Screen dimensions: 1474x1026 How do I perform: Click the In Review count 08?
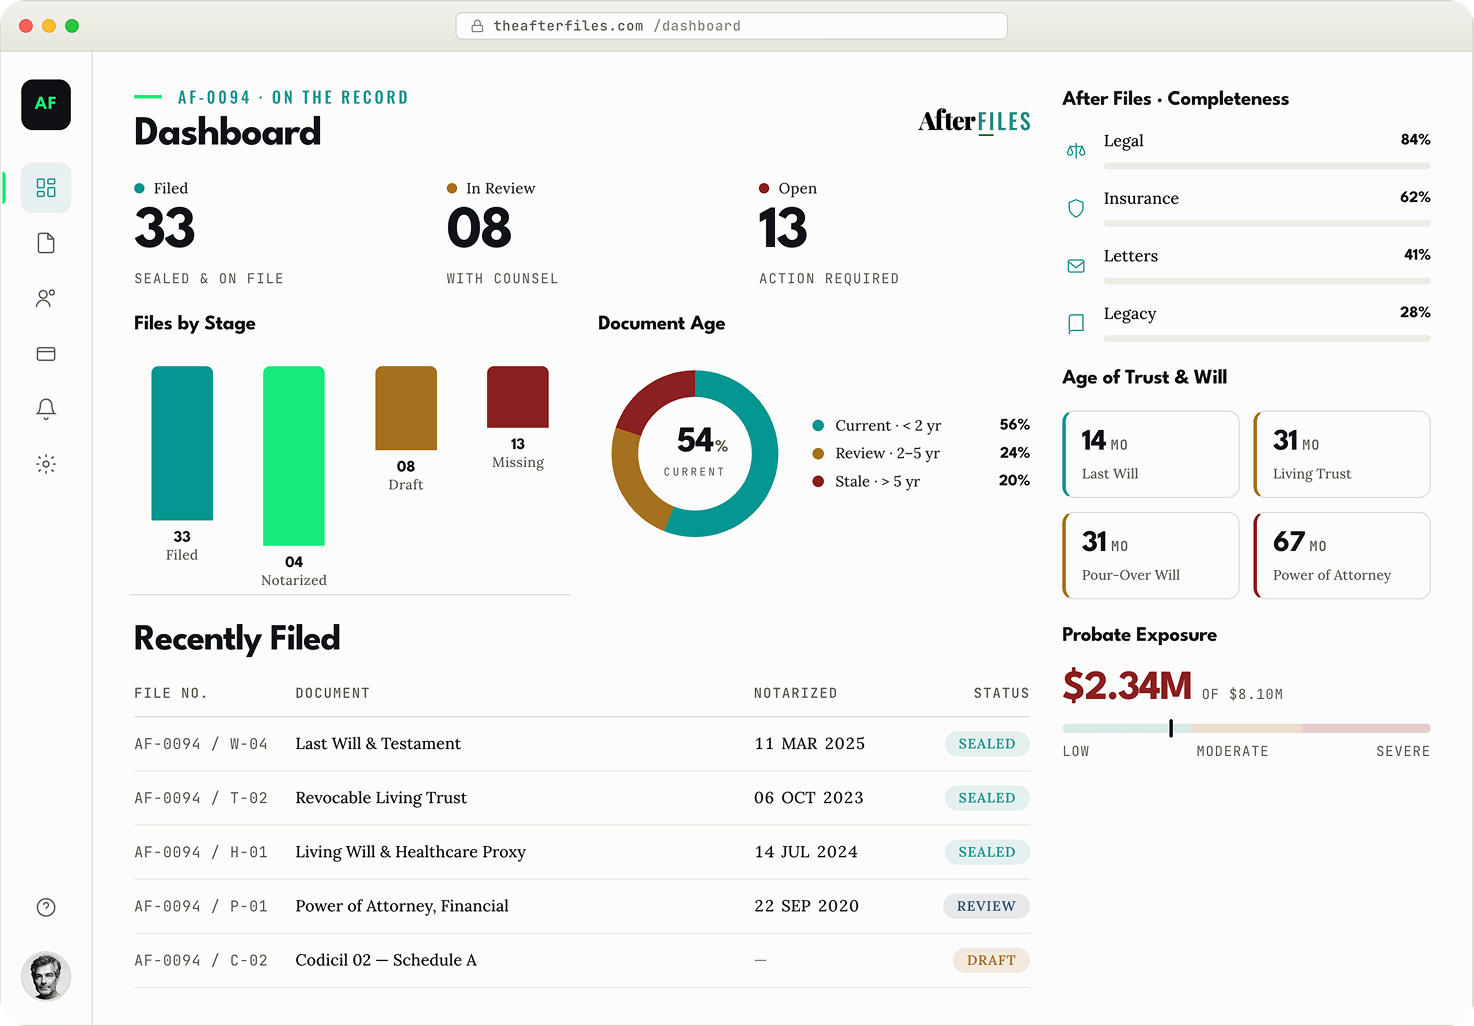coord(479,228)
